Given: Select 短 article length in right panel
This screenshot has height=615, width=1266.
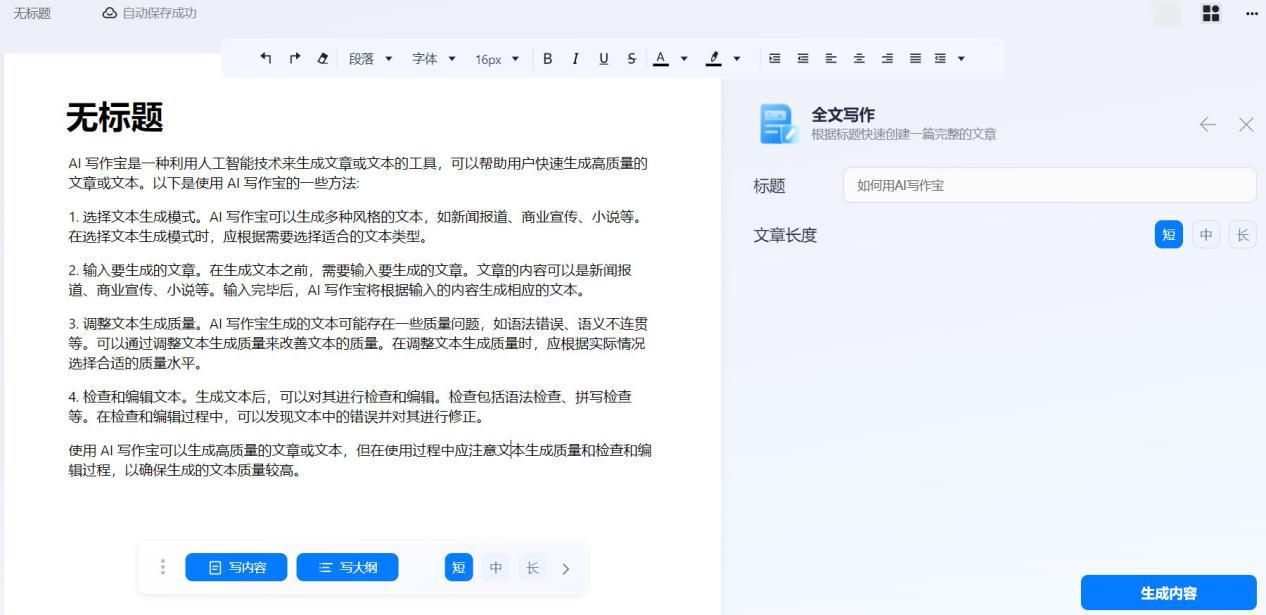Looking at the screenshot, I should pos(1168,234).
